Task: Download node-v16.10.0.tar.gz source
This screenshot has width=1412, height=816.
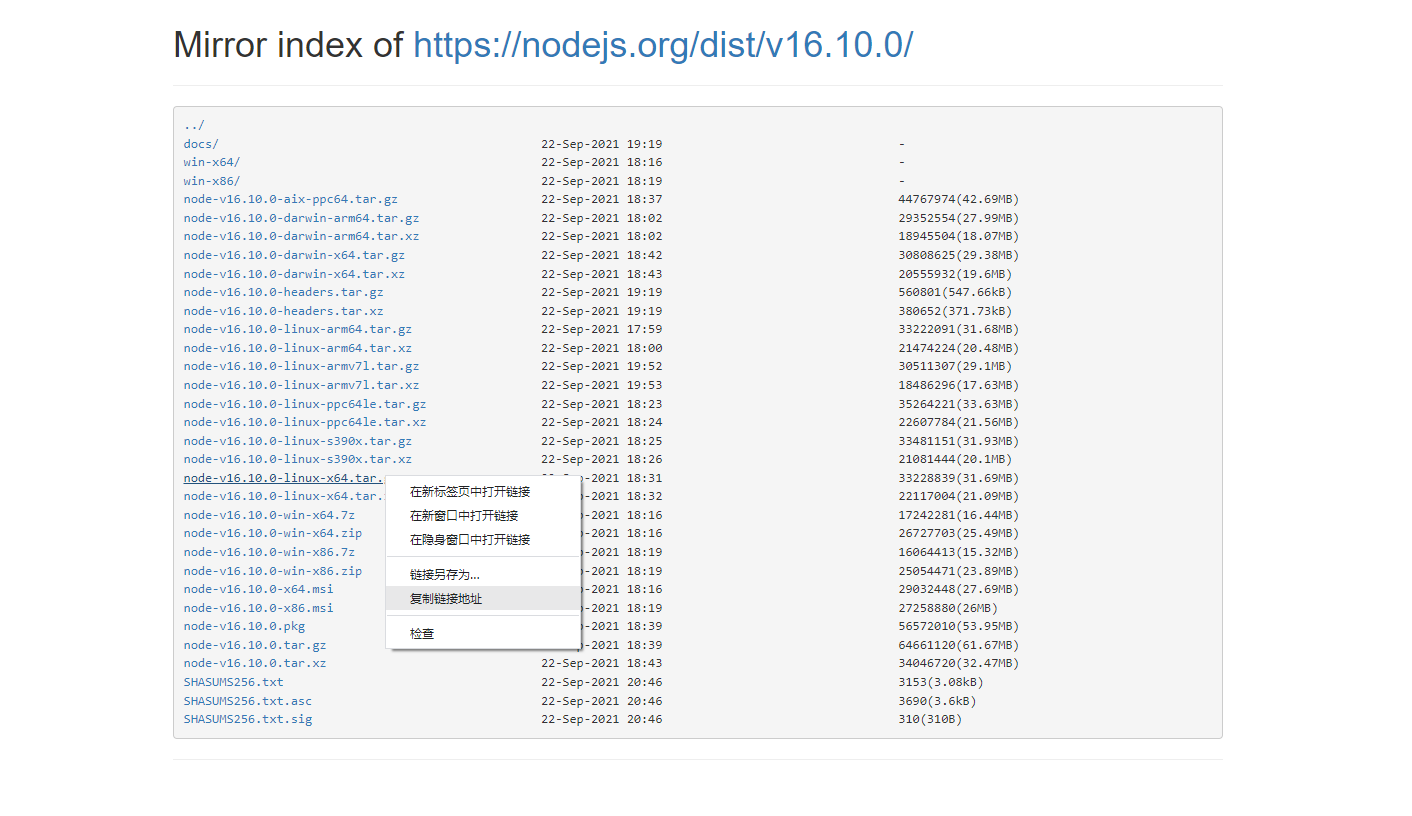Action: (x=255, y=645)
